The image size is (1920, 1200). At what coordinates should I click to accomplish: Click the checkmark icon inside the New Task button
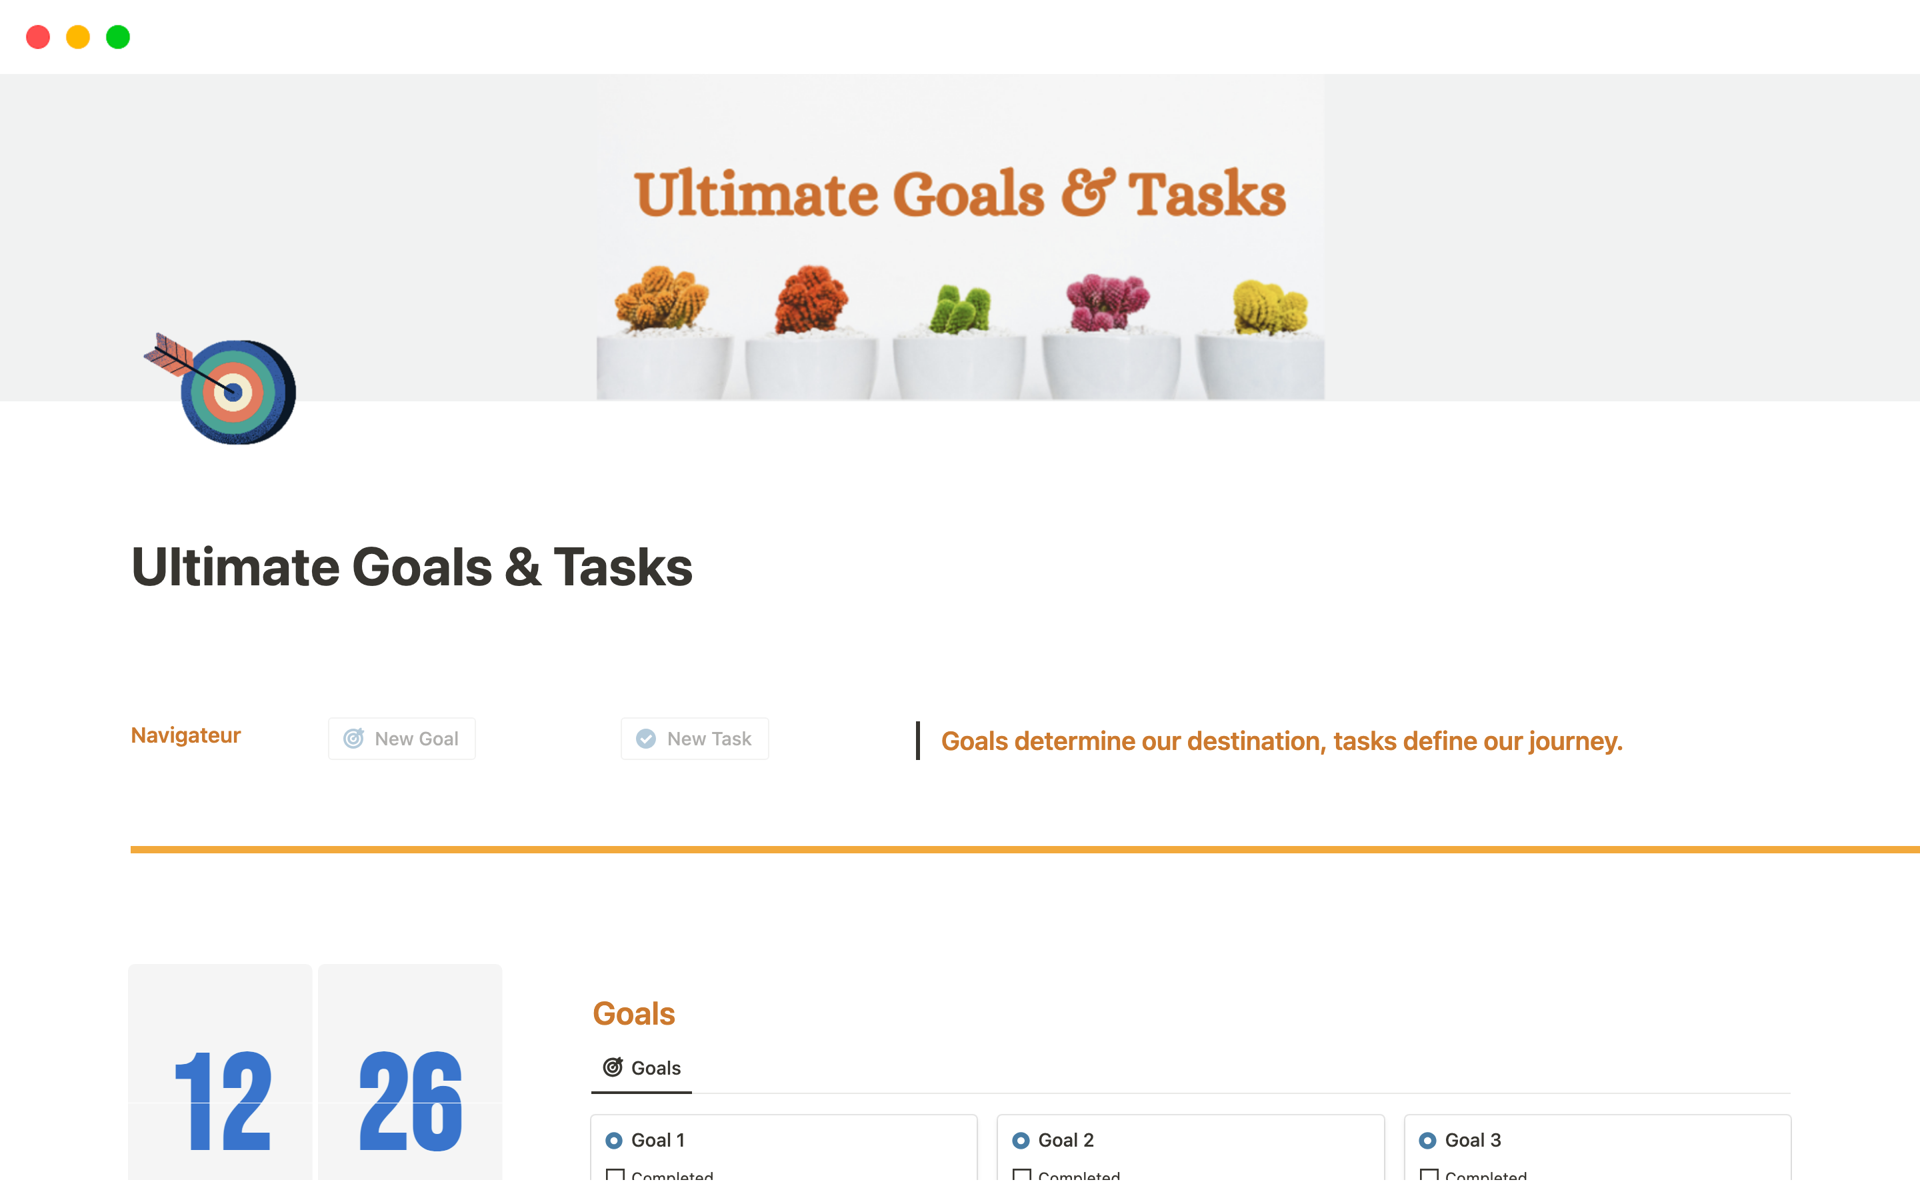(646, 738)
